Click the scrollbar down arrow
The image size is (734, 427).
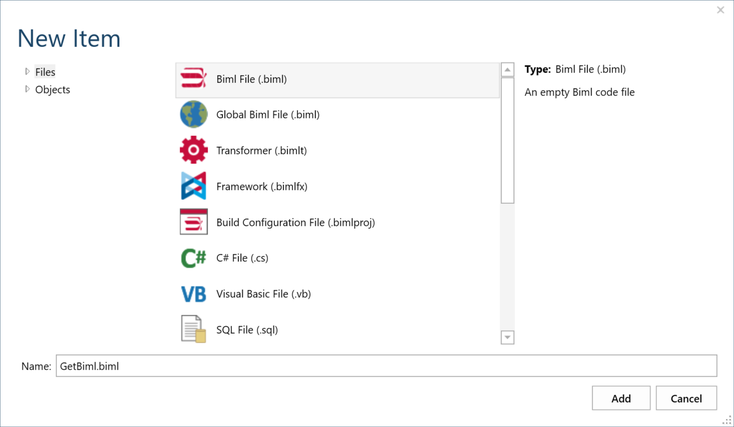point(507,337)
